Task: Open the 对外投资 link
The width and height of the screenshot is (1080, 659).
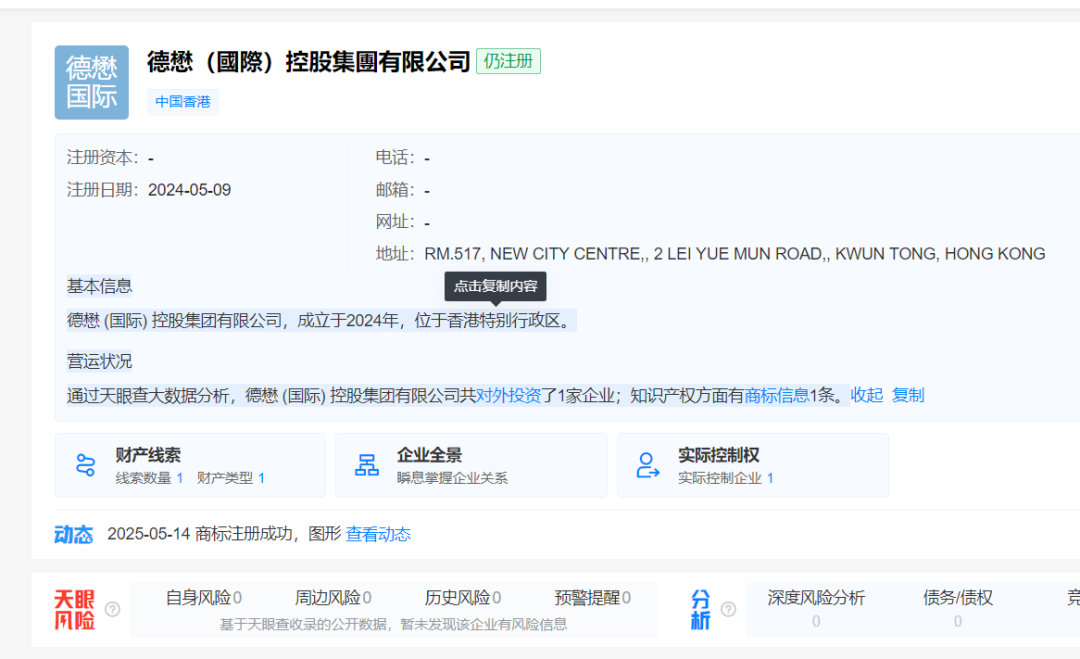Action: [508, 395]
